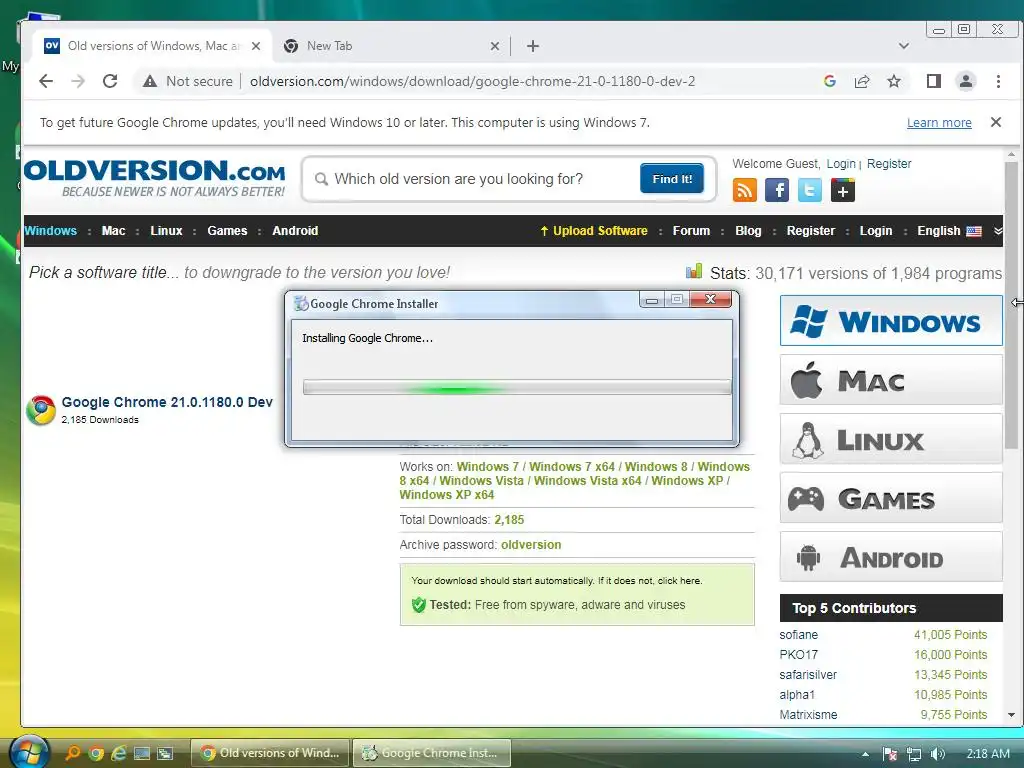Click the volume speaker tray icon
Screen dimensions: 1024x768
point(938,754)
